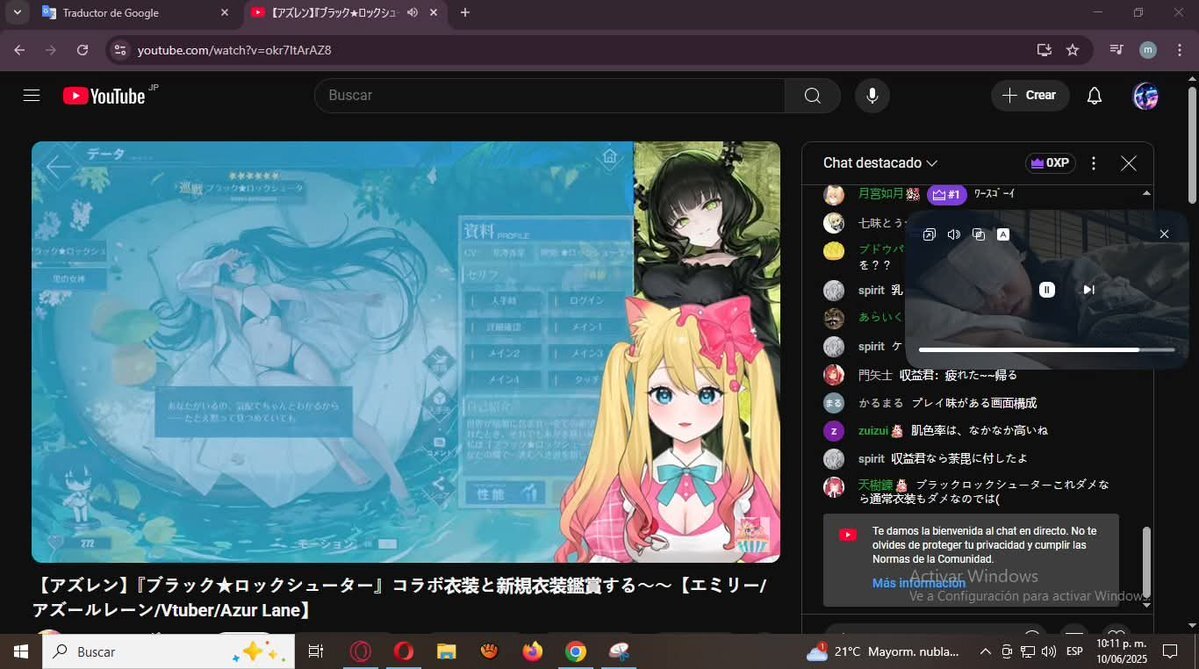1199x669 pixels.
Task: Mute the mini player audio
Action: (x=954, y=235)
